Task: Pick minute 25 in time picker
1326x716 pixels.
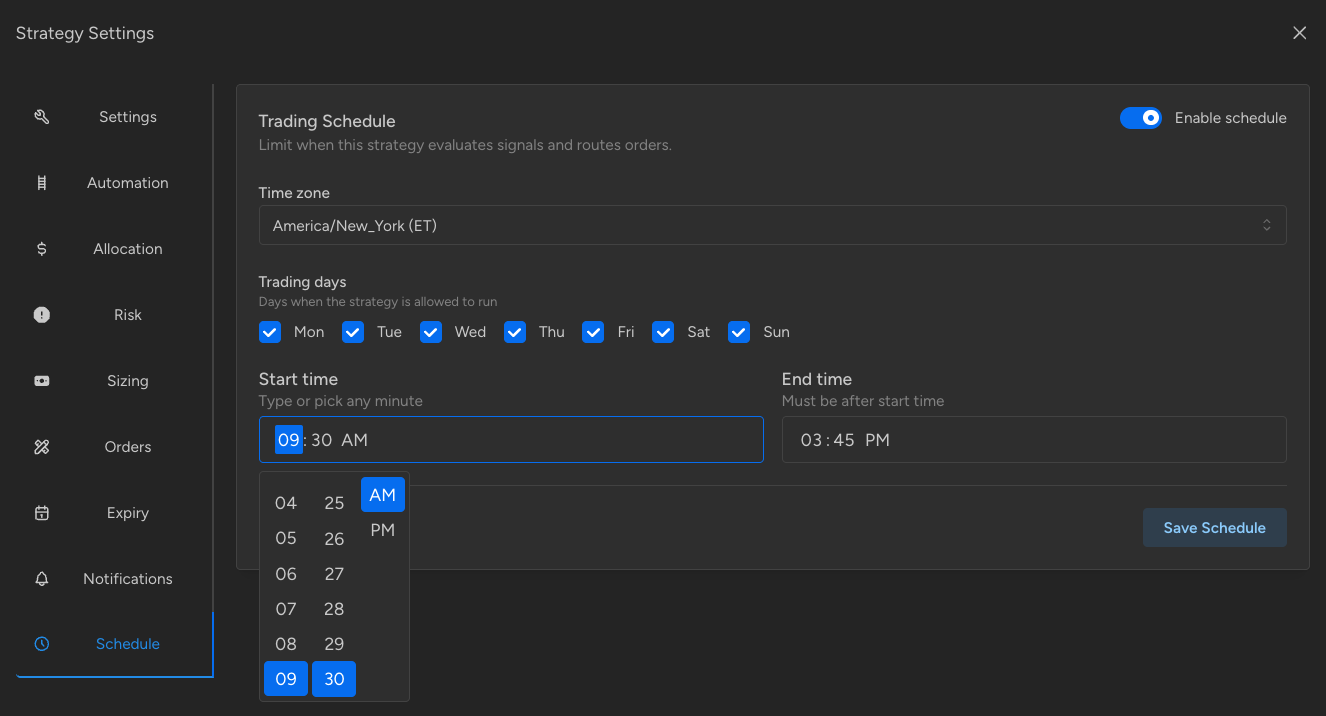Action: 334,503
